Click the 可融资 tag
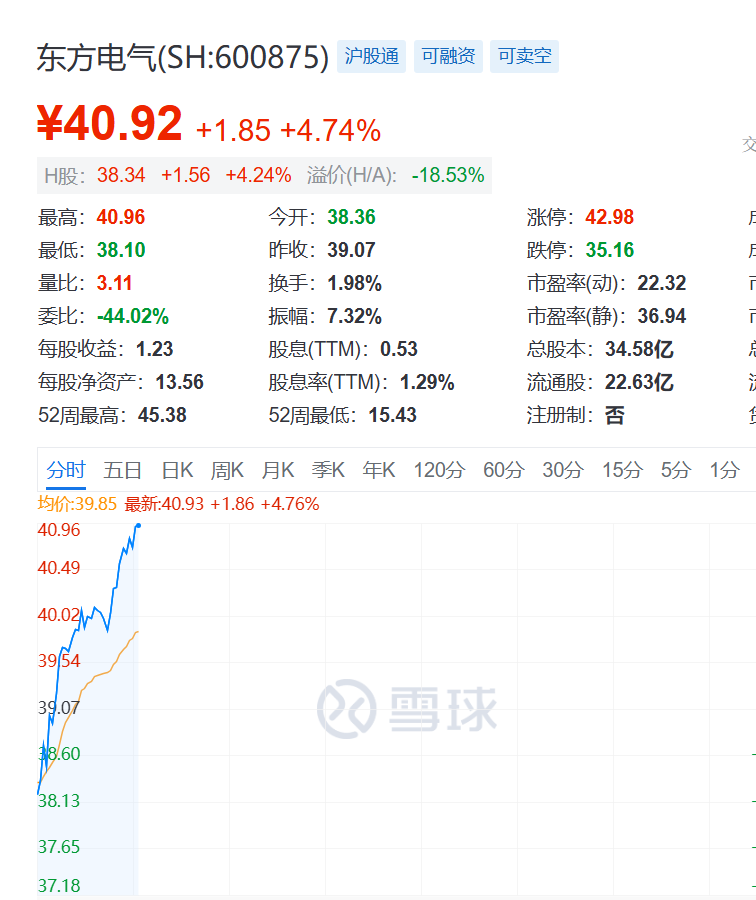This screenshot has width=756, height=900. click(x=448, y=56)
